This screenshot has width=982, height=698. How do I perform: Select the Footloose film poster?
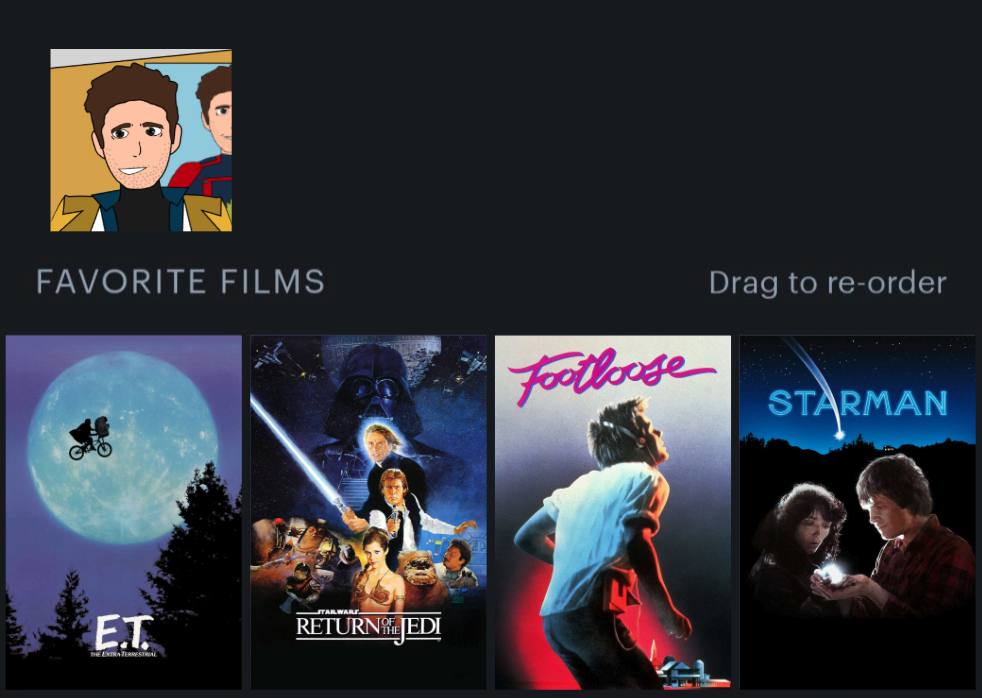(612, 512)
